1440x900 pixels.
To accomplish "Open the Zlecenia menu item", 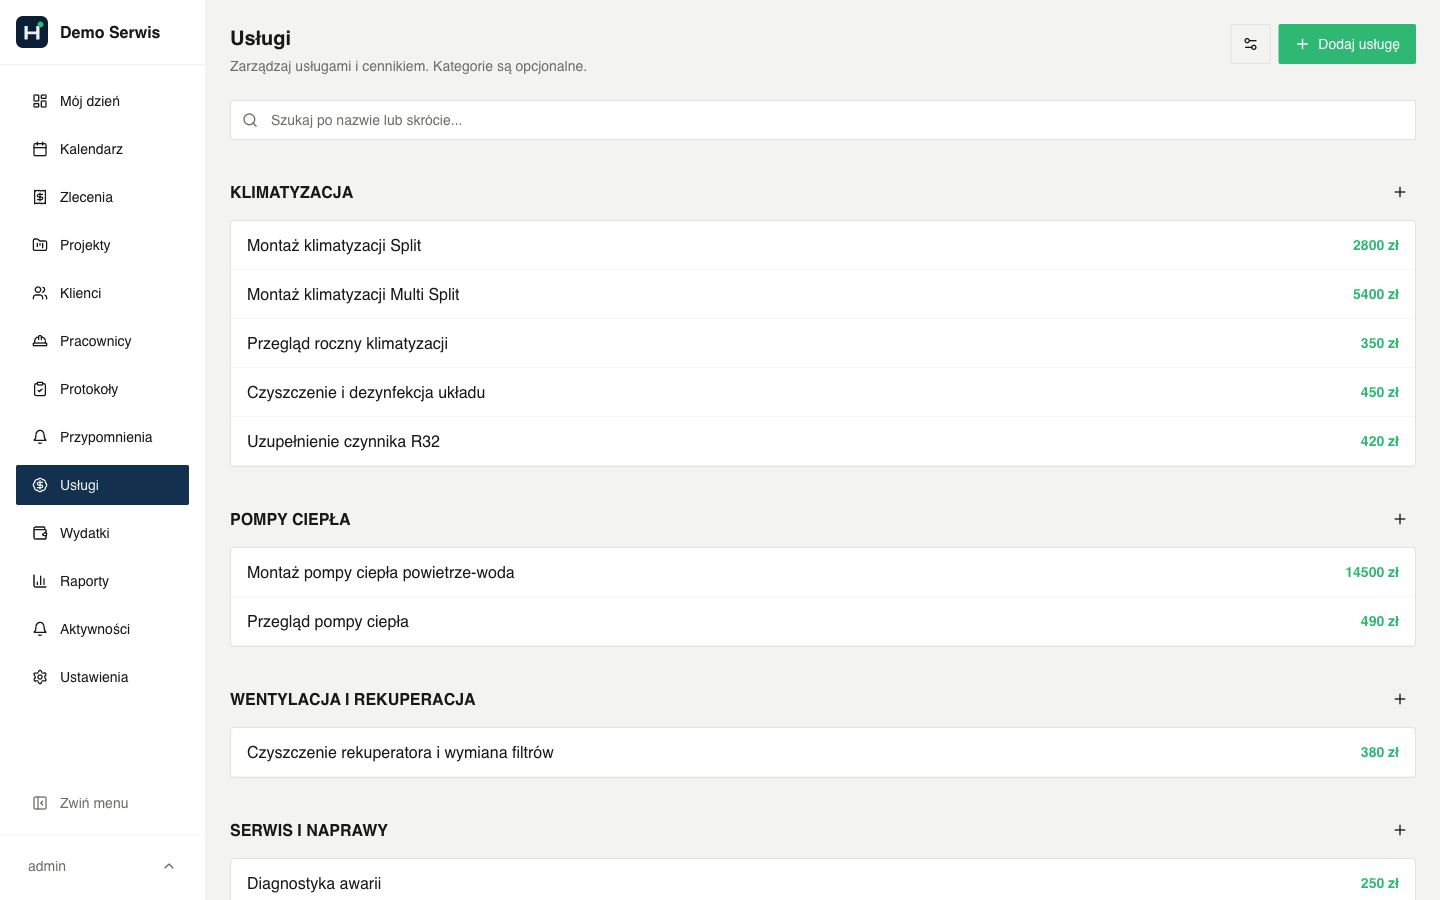I will (x=102, y=197).
